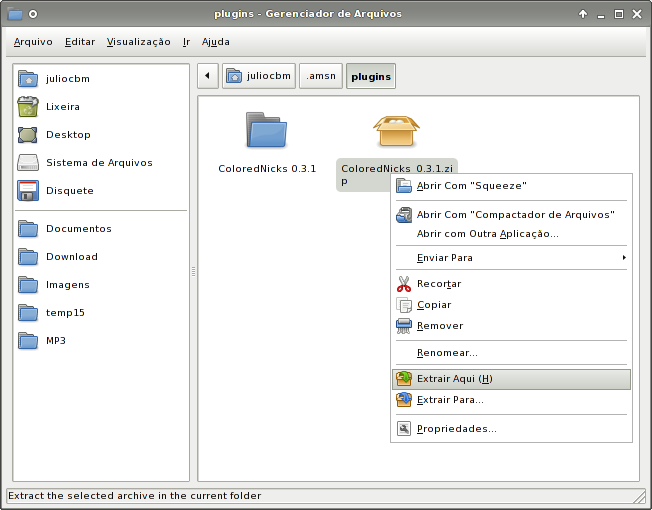652x510 pixels.
Task: Click Abrir Com "Compactador de Arquivos" label
Action: (x=516, y=214)
